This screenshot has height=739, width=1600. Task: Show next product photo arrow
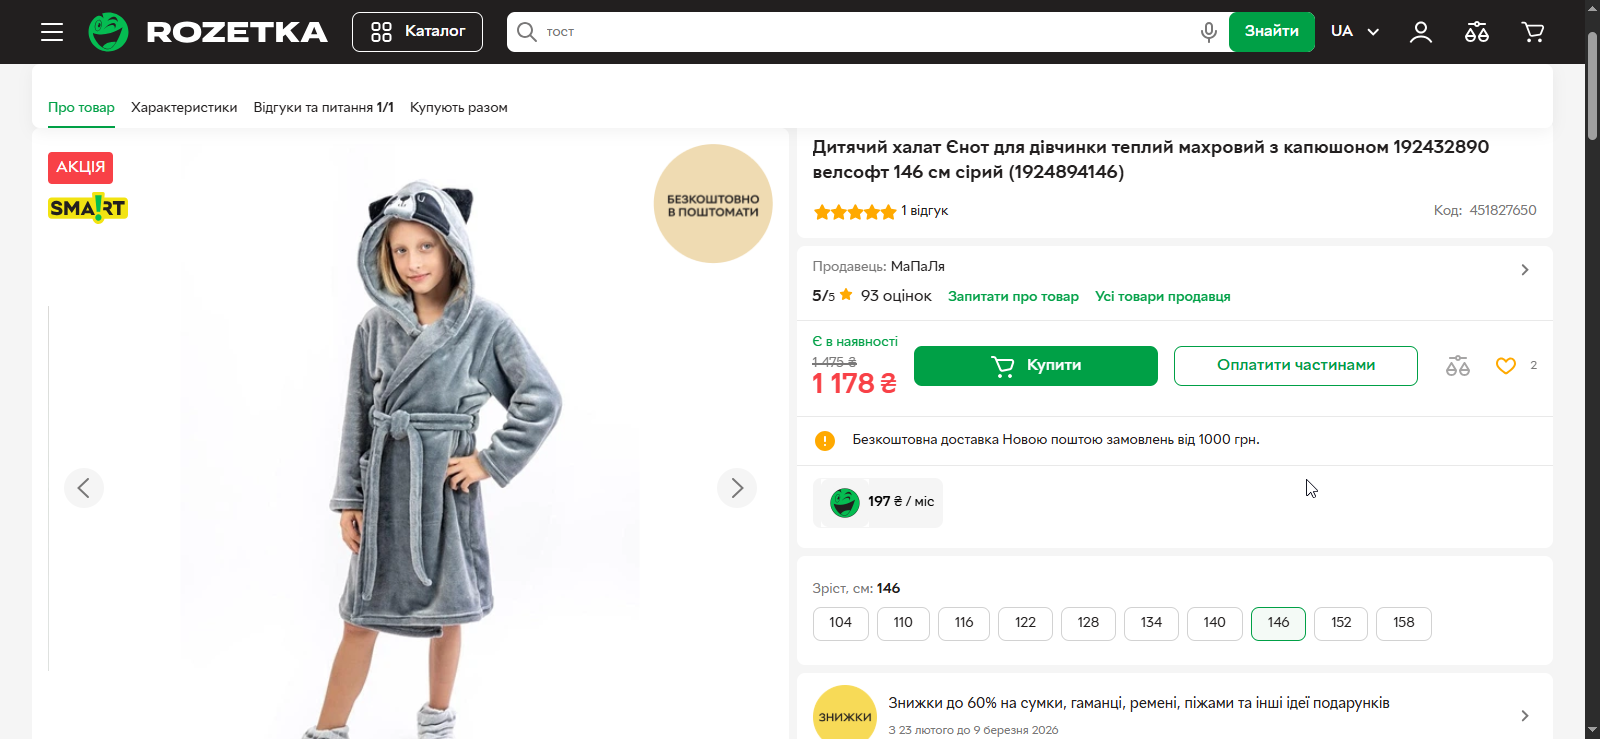pyautogui.click(x=736, y=488)
